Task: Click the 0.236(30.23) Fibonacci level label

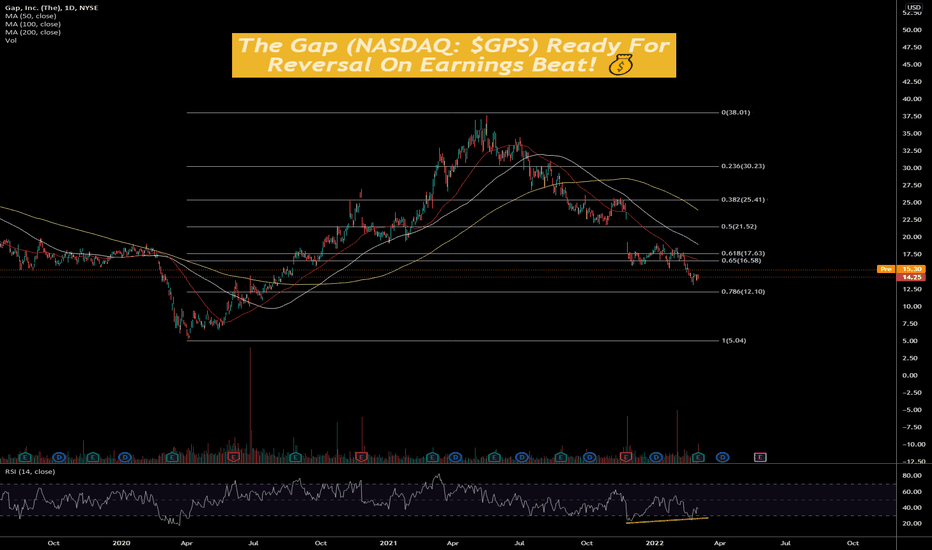Action: coord(743,166)
